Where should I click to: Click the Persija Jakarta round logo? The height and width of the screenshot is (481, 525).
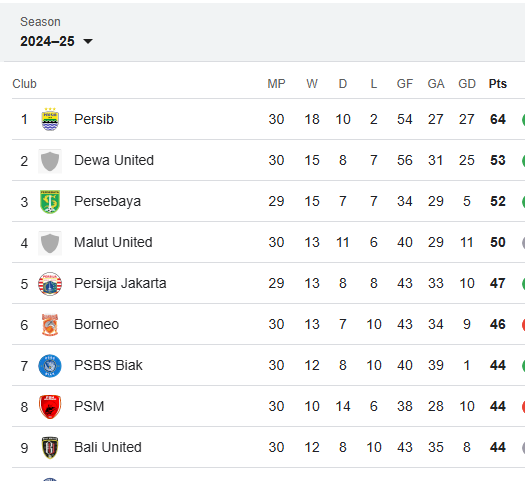pos(50,284)
